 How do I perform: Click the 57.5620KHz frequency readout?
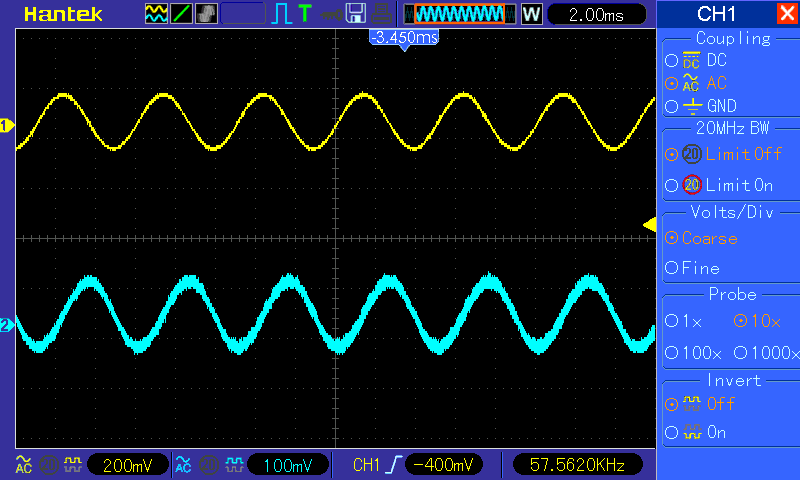point(577,465)
